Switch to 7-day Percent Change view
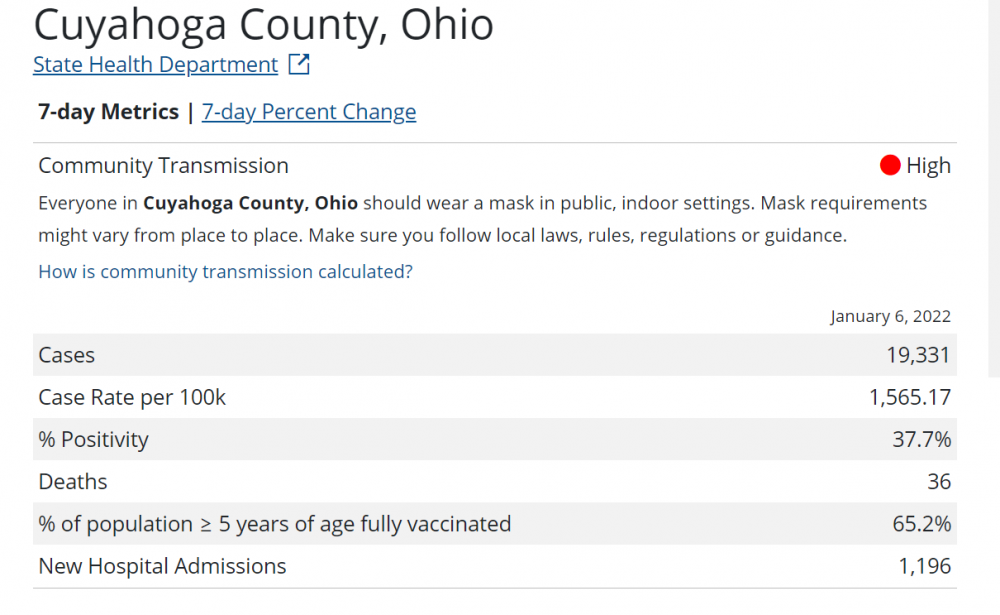The image size is (1000, 615). pos(309,112)
